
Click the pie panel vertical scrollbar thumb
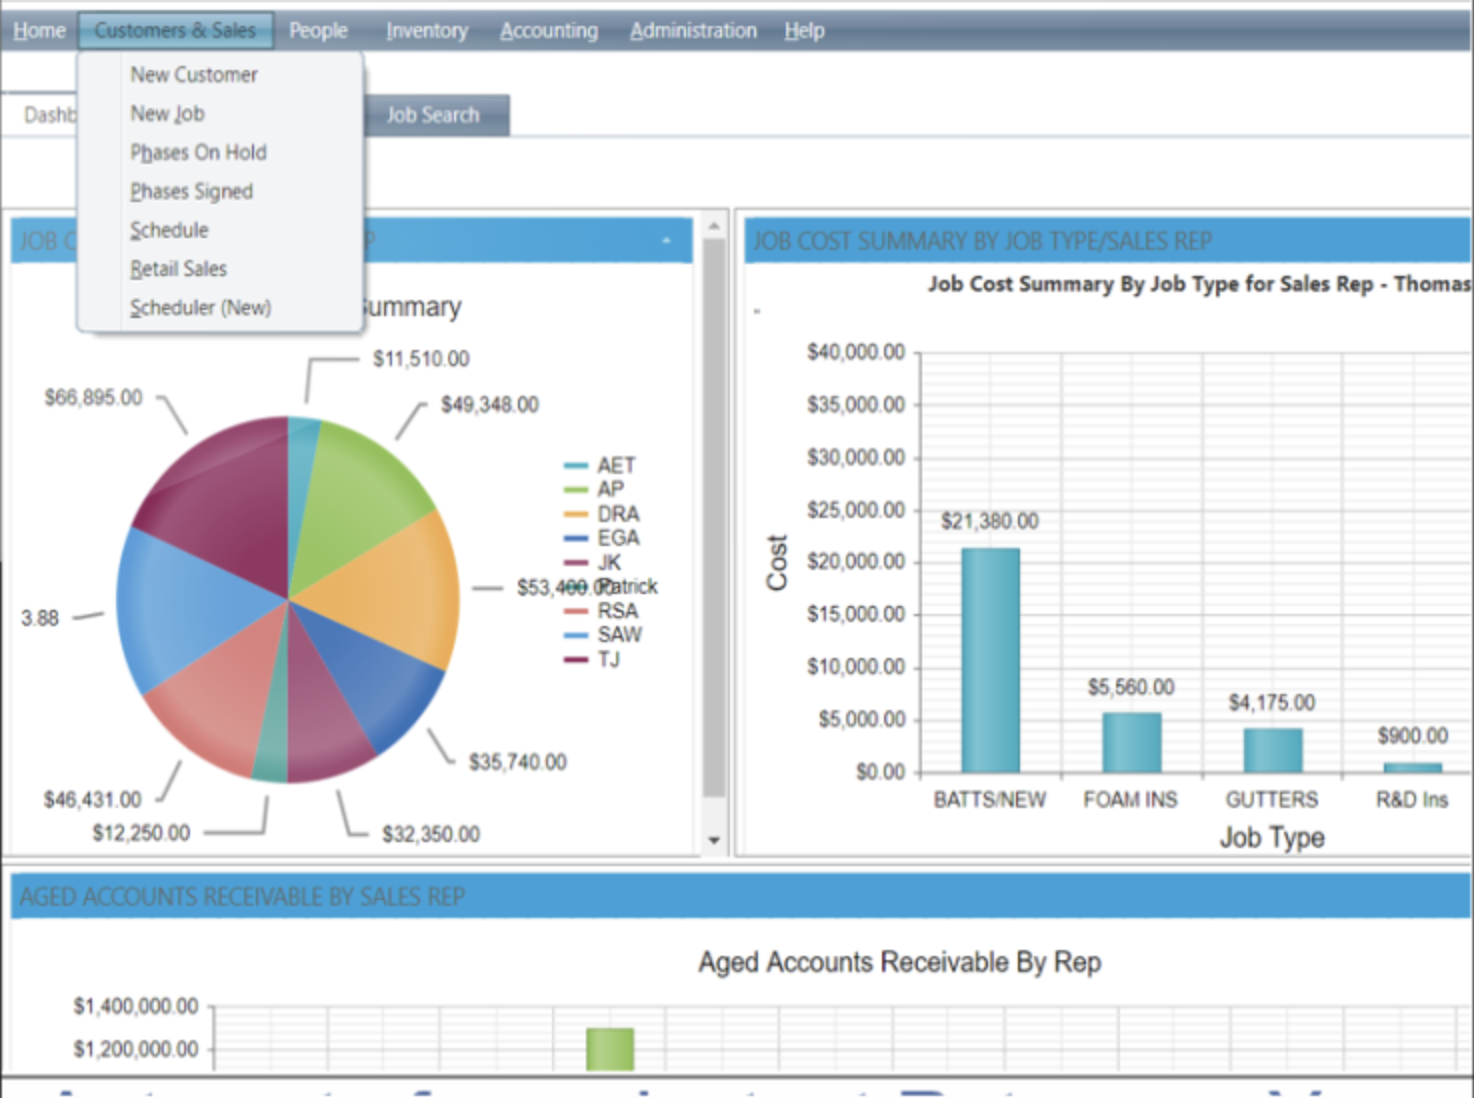point(714,518)
